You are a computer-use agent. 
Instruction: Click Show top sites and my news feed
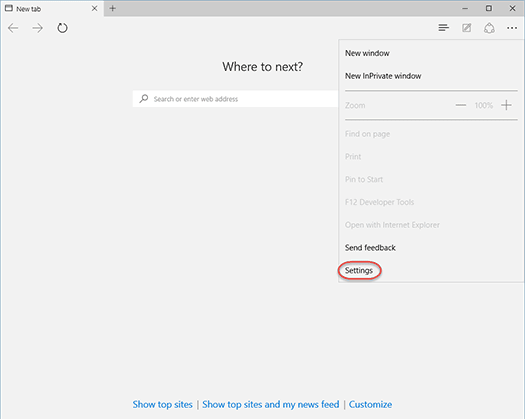(271, 404)
